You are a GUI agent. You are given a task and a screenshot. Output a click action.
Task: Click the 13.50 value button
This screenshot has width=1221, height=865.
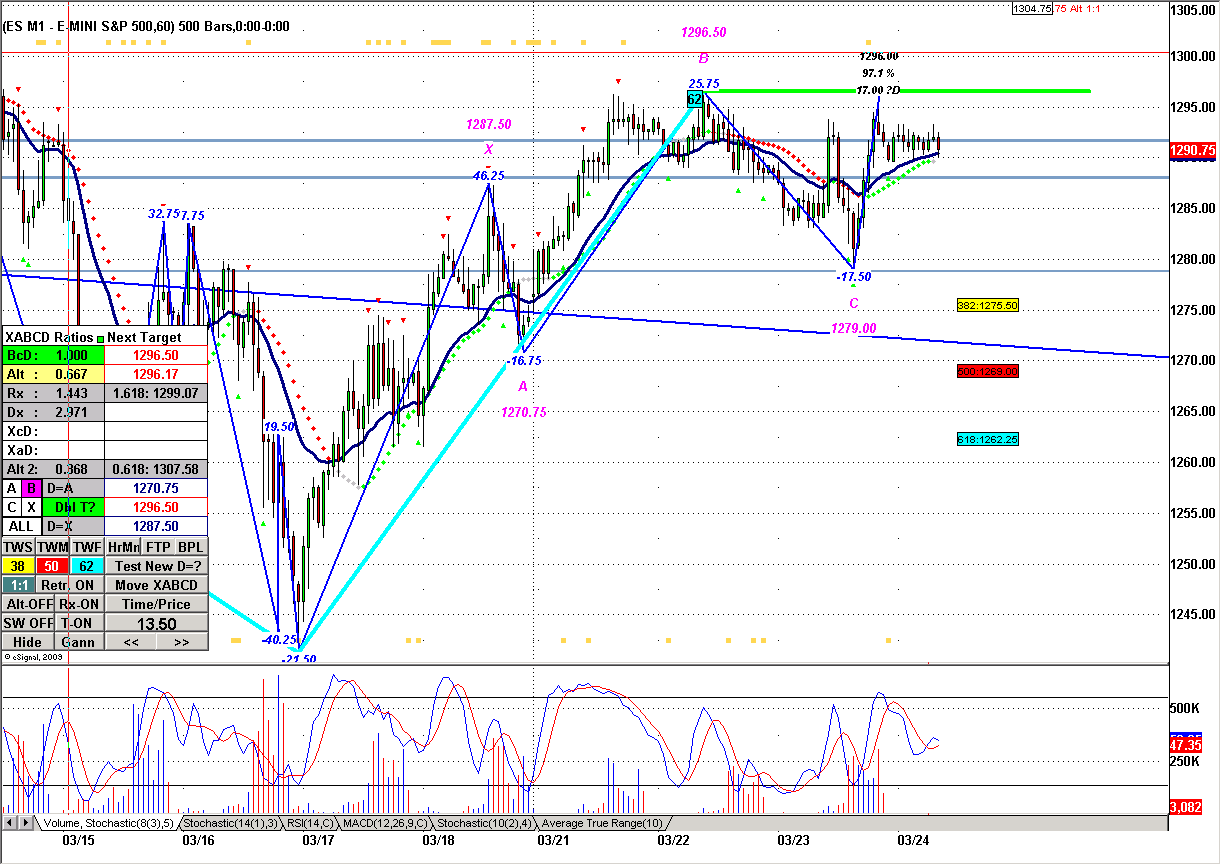coord(157,623)
